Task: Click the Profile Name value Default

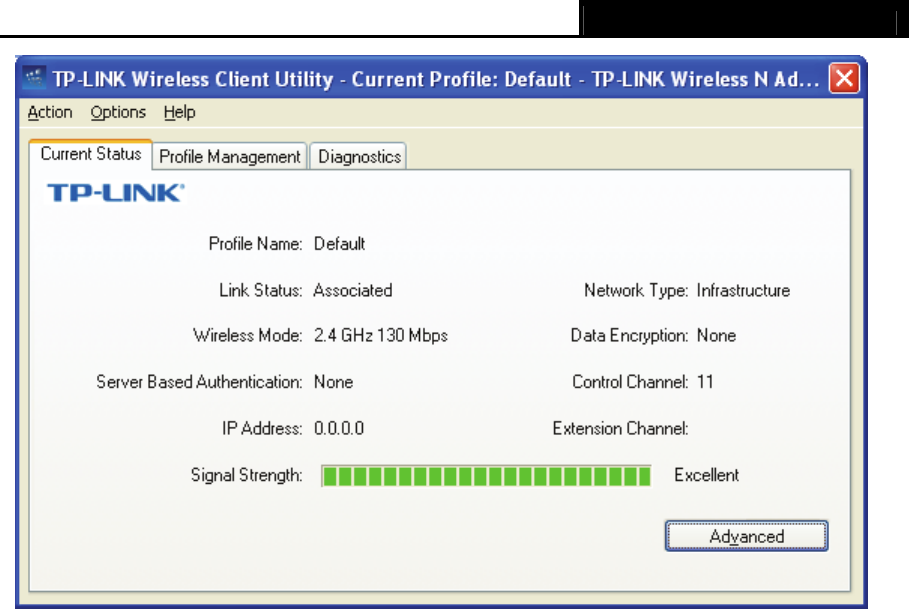Action: (339, 243)
